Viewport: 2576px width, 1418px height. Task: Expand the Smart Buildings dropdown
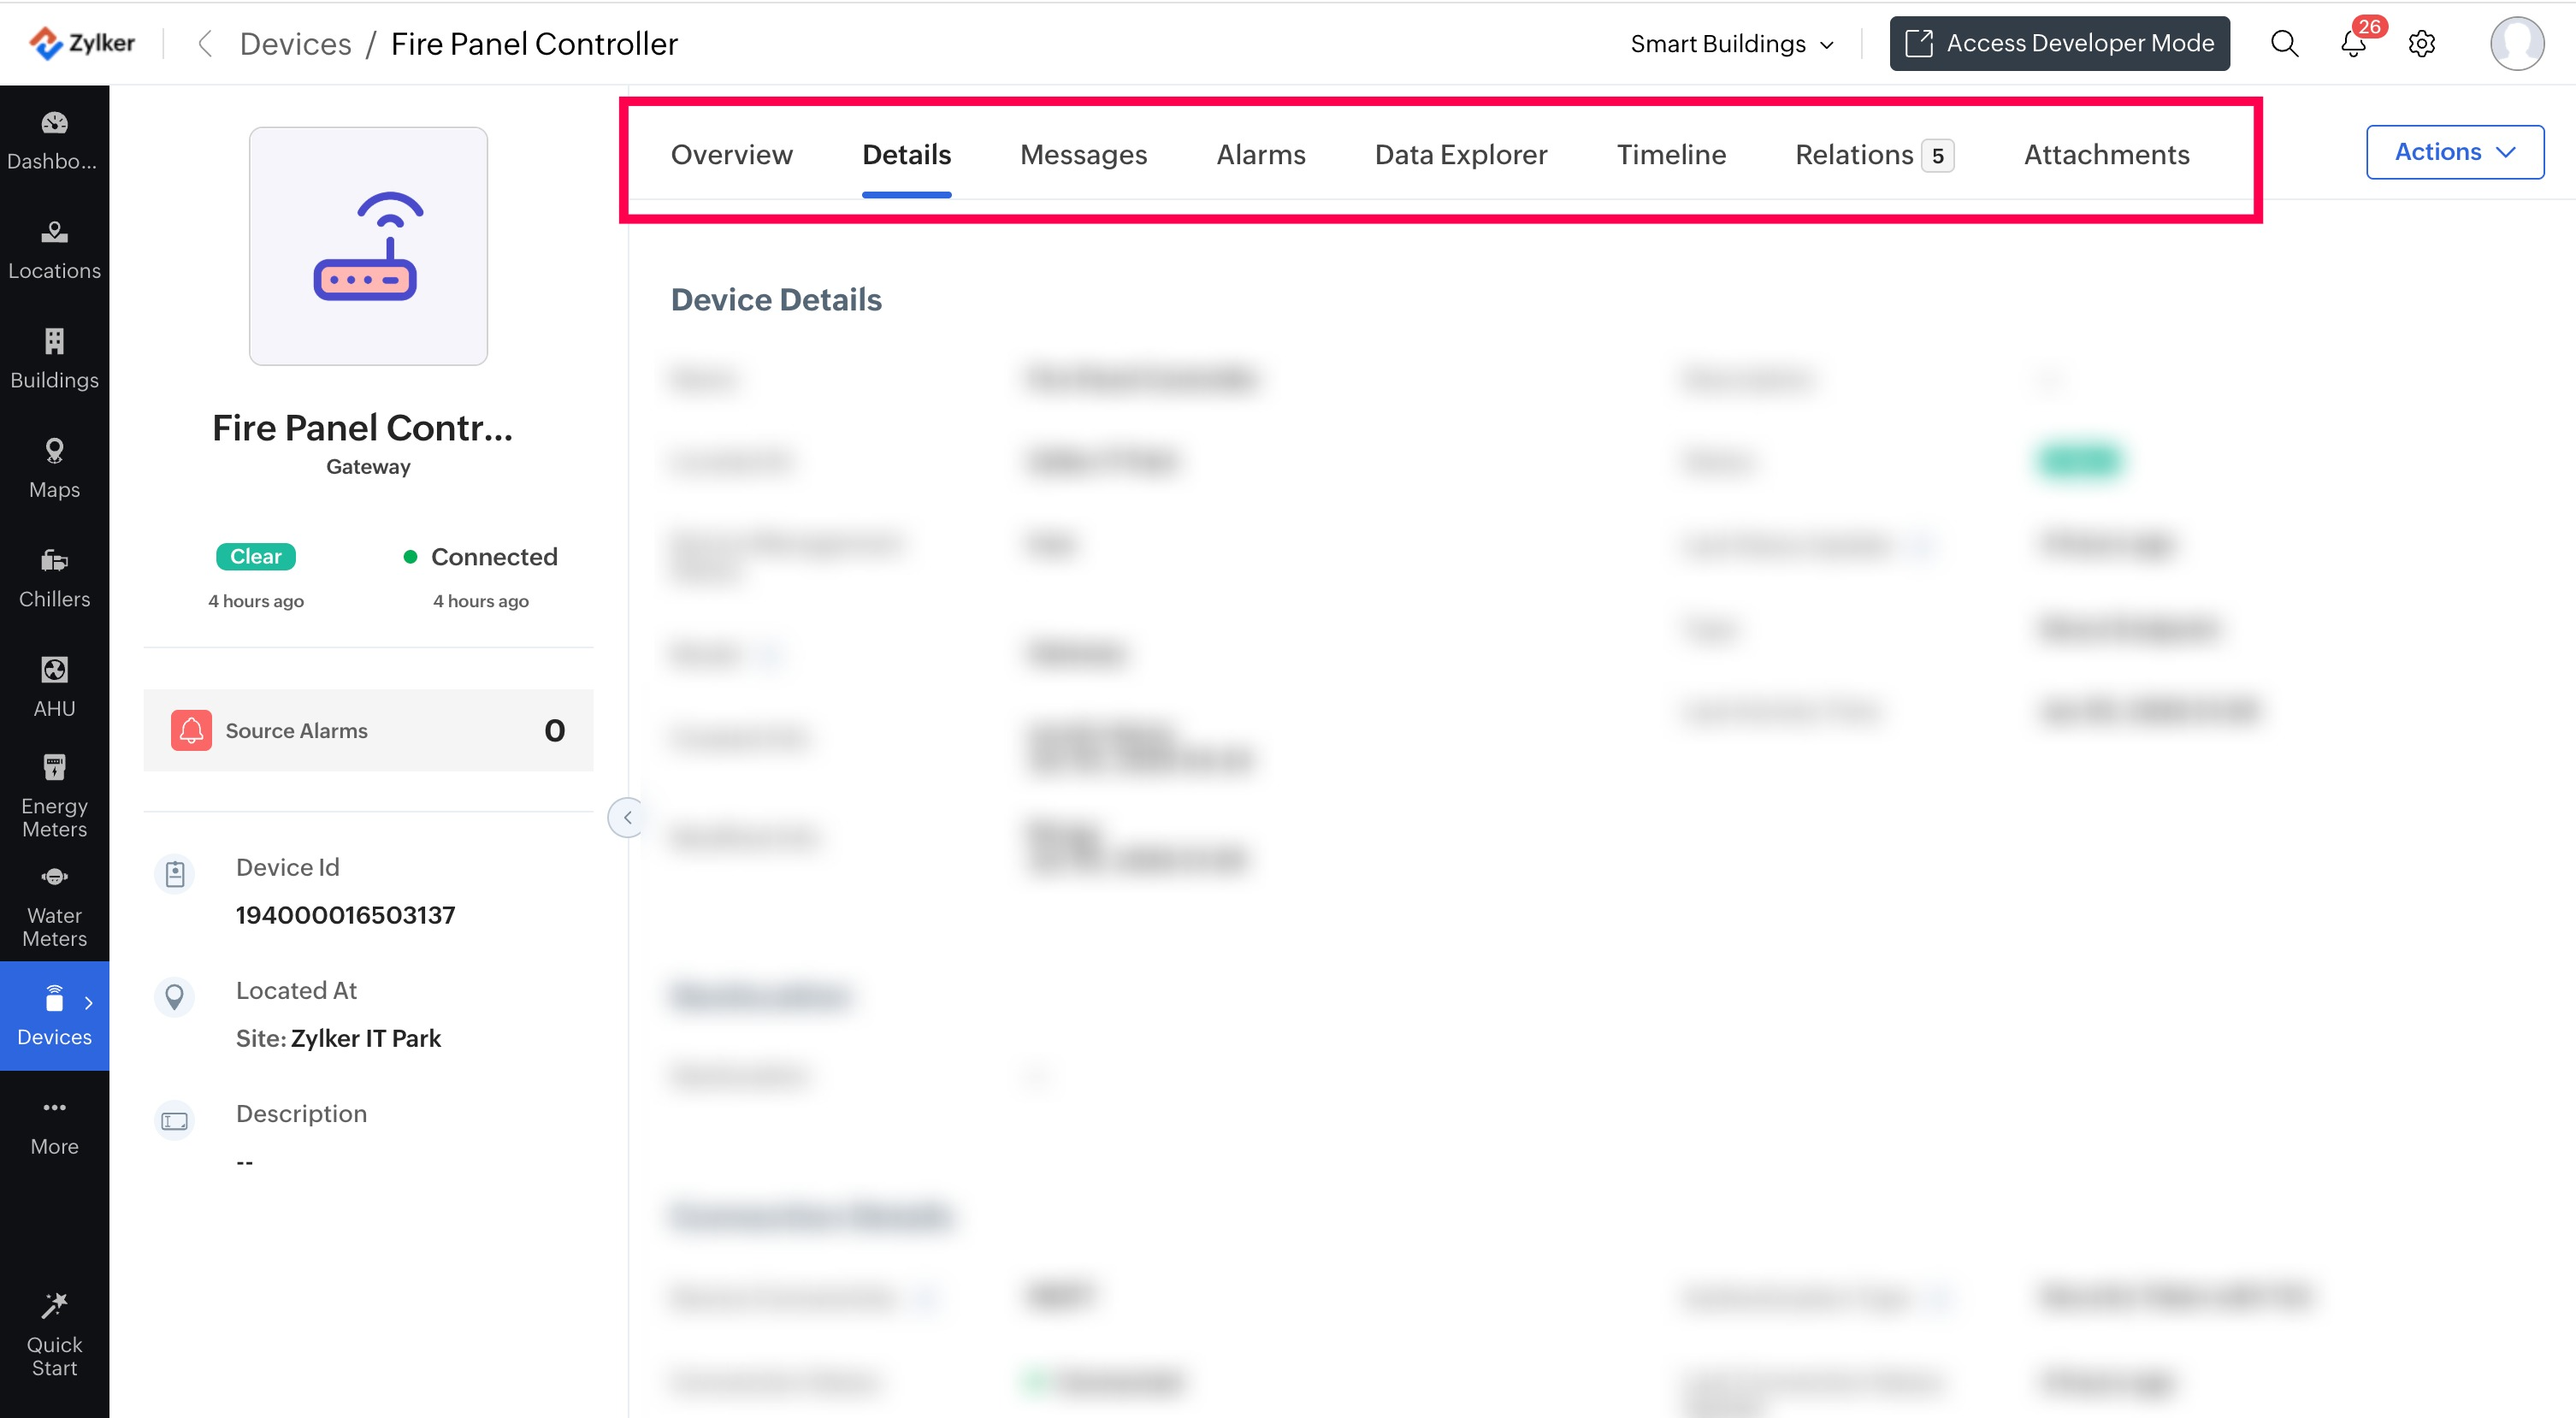tap(1732, 44)
